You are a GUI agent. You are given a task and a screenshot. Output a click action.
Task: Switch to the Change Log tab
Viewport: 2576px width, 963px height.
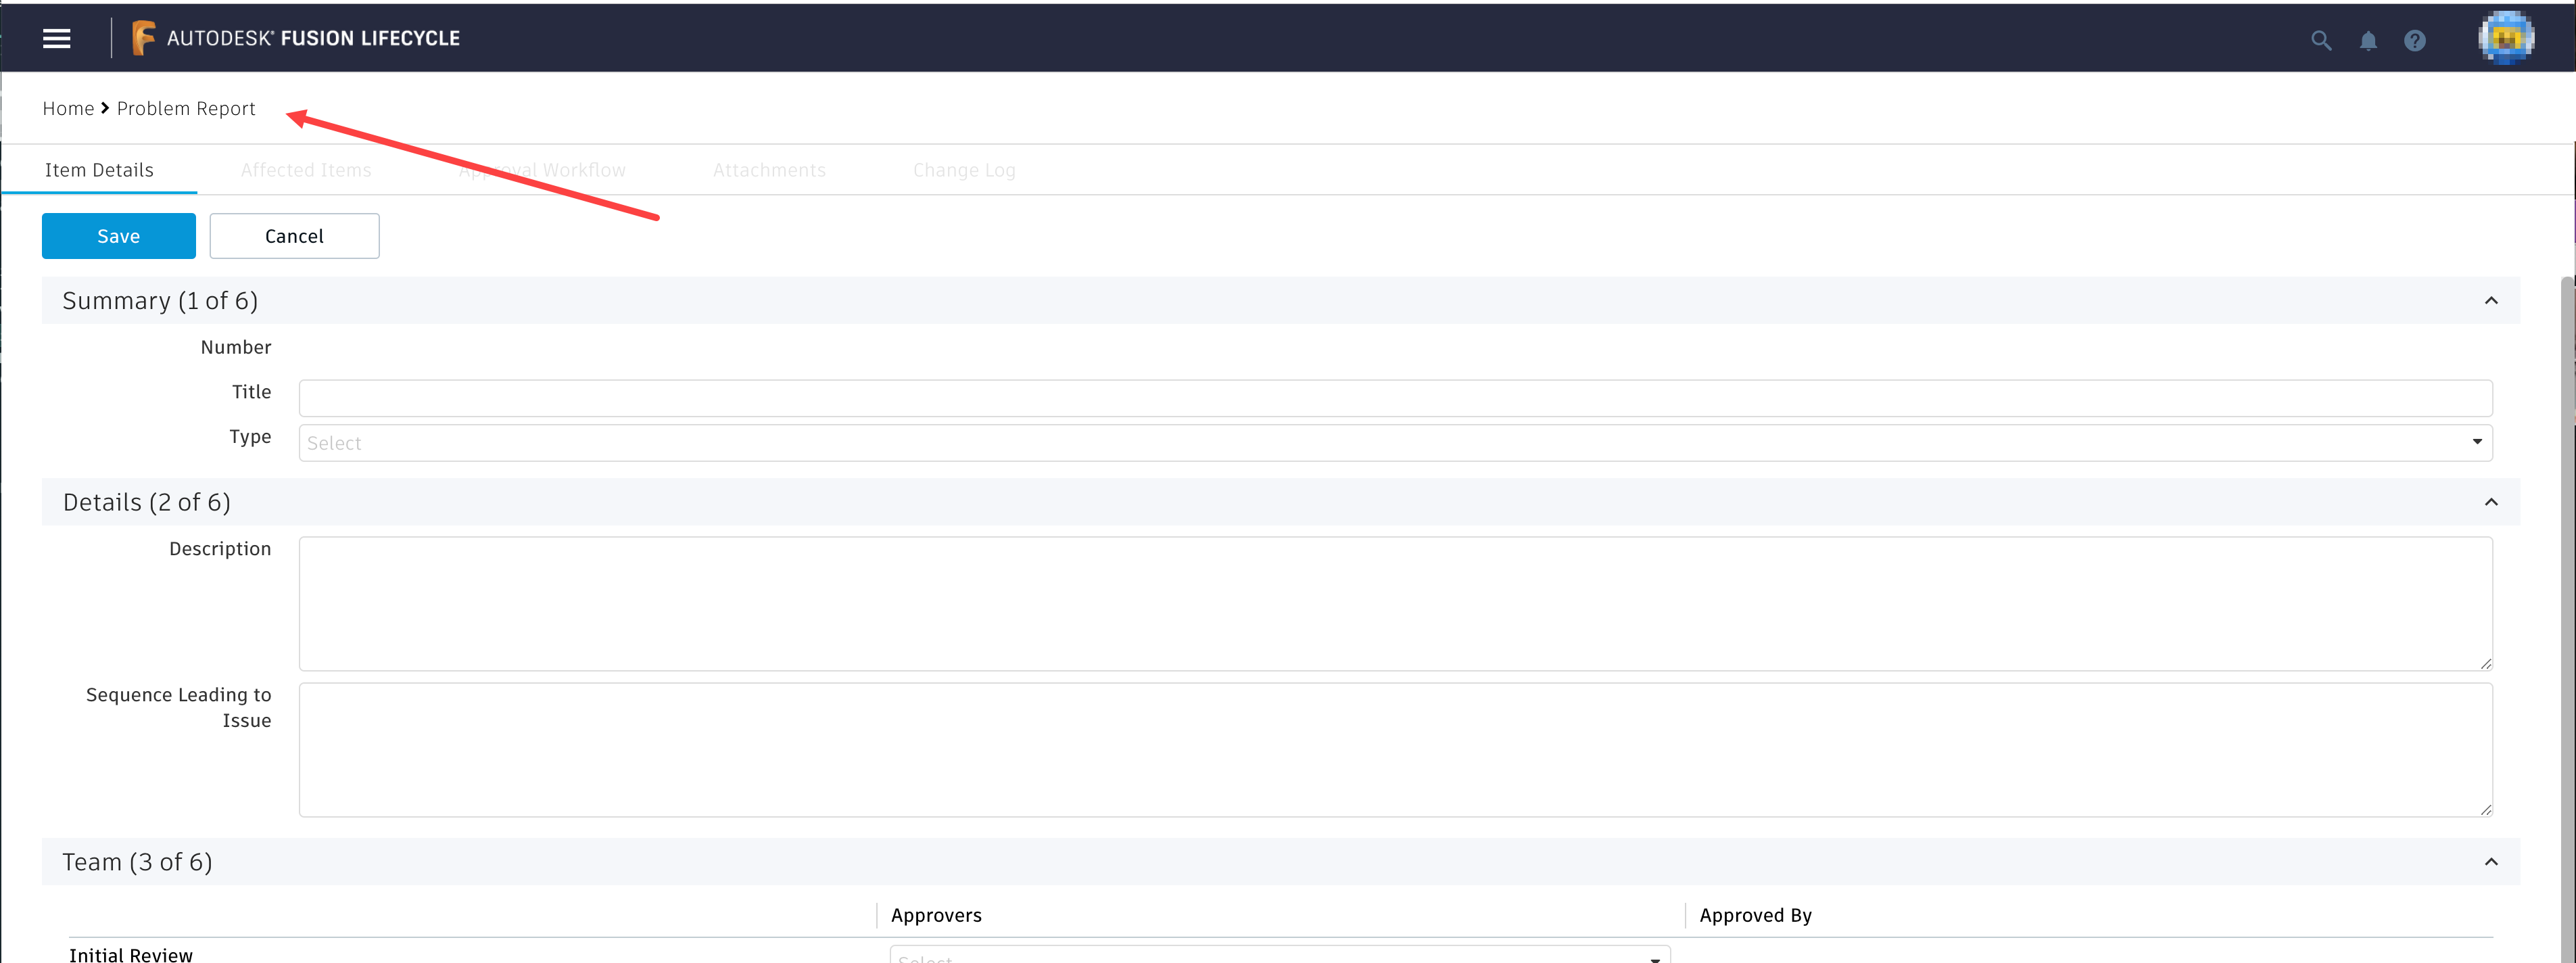(x=963, y=170)
